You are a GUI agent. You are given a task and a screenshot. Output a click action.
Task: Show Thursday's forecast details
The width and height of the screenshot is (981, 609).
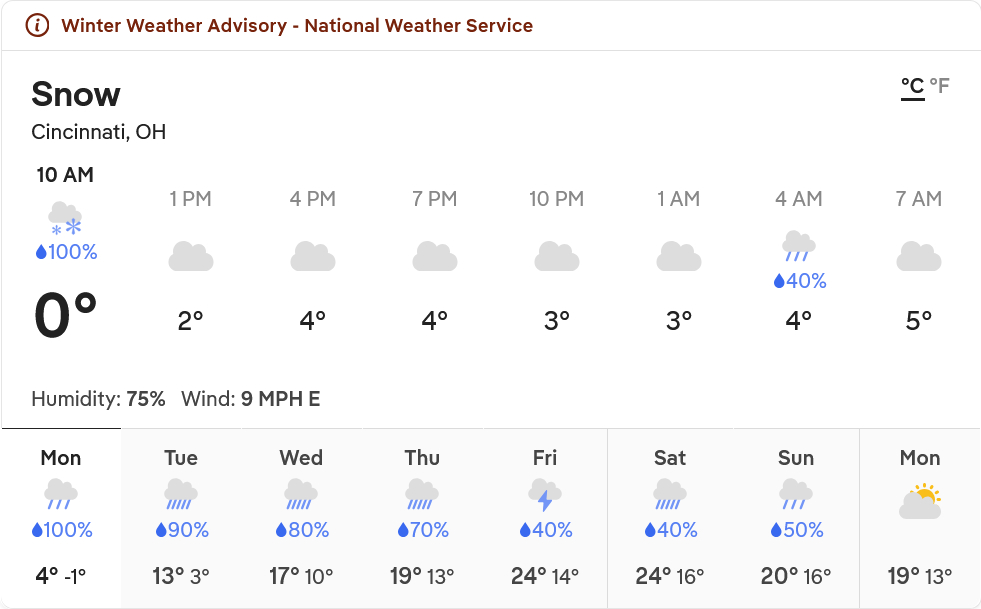tap(422, 518)
